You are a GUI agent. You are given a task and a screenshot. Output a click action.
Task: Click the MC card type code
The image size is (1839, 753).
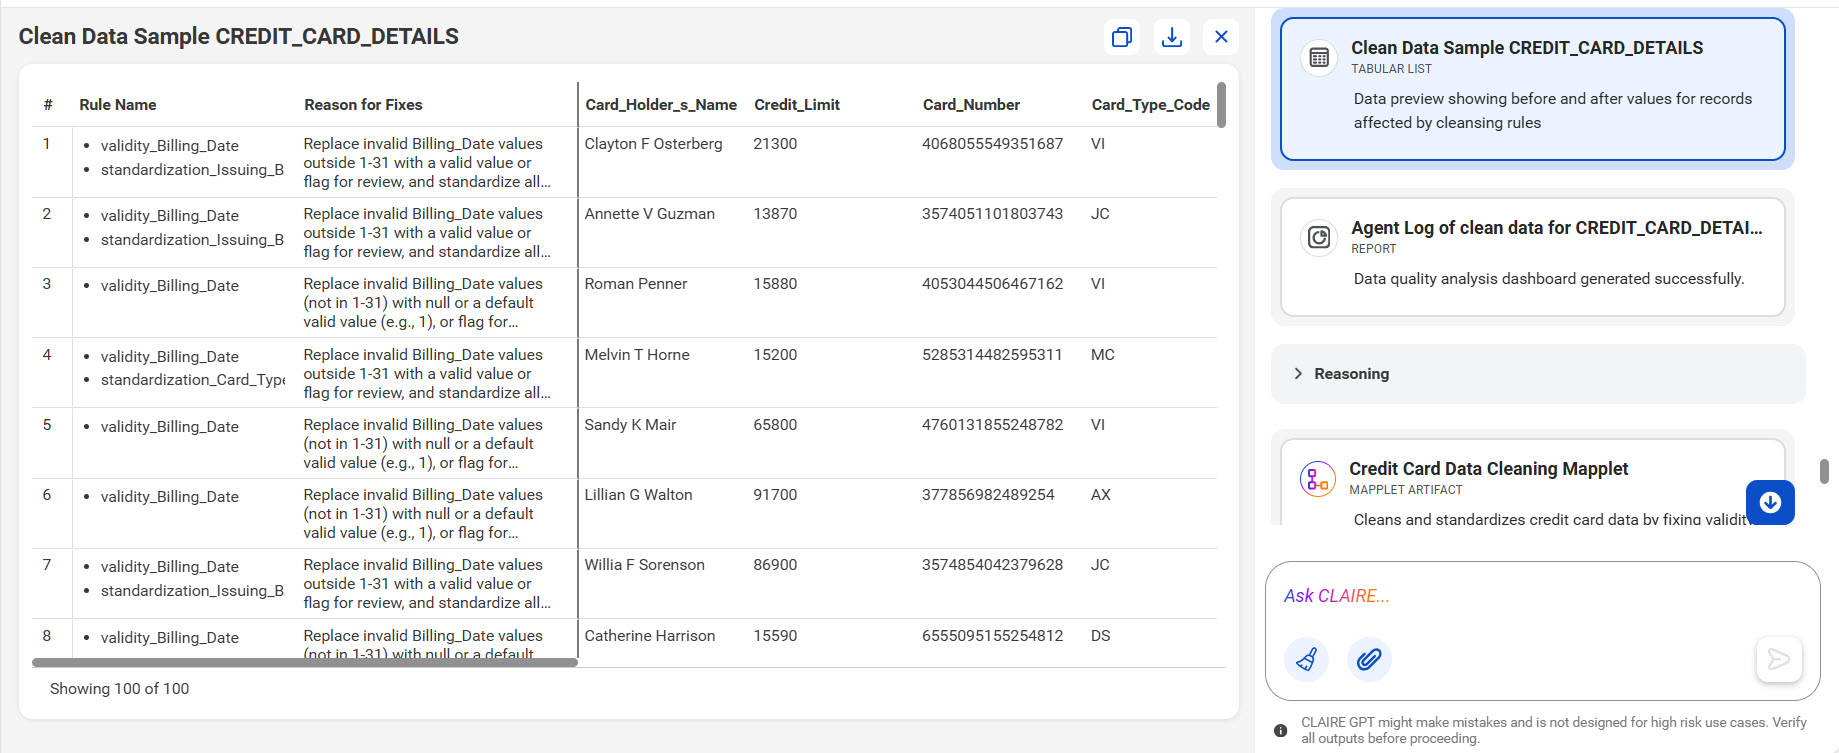[1102, 355]
